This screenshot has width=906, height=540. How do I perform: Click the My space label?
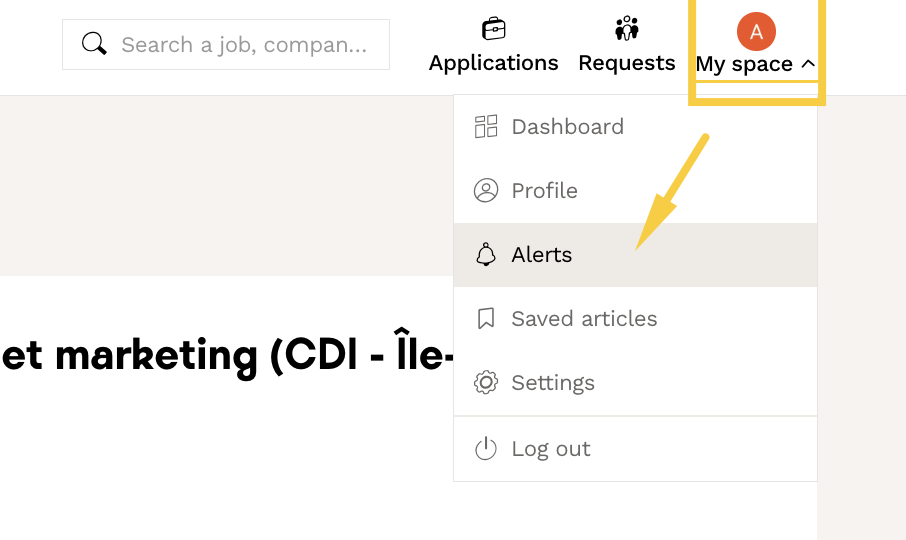coord(744,64)
